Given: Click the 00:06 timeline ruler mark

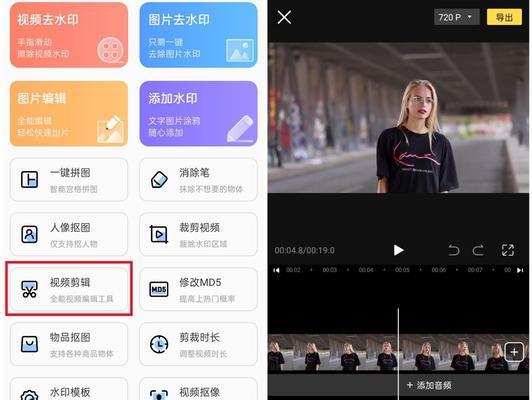Looking at the screenshot, I should click(438, 270).
